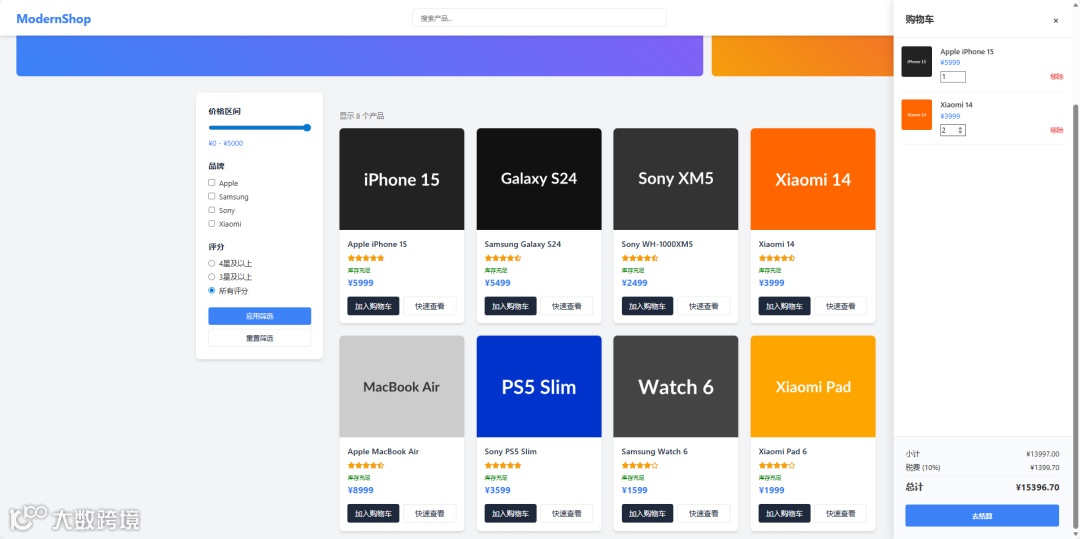The image size is (1080, 539).
Task: Click the 显示 8 个产品 count text
Action: point(362,116)
